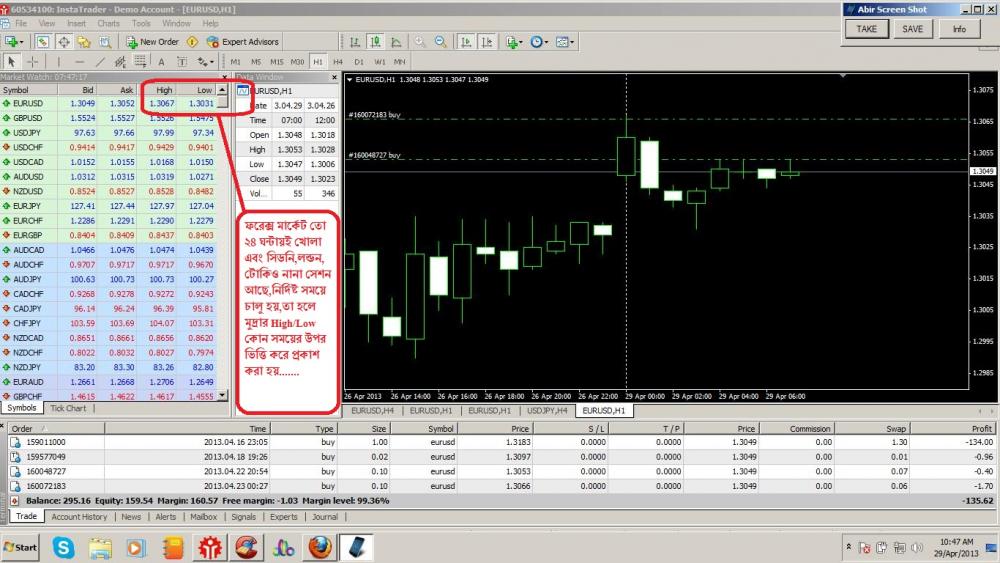Open Firefox from the taskbar
Screen dimensions: 1000x563
coord(320,548)
